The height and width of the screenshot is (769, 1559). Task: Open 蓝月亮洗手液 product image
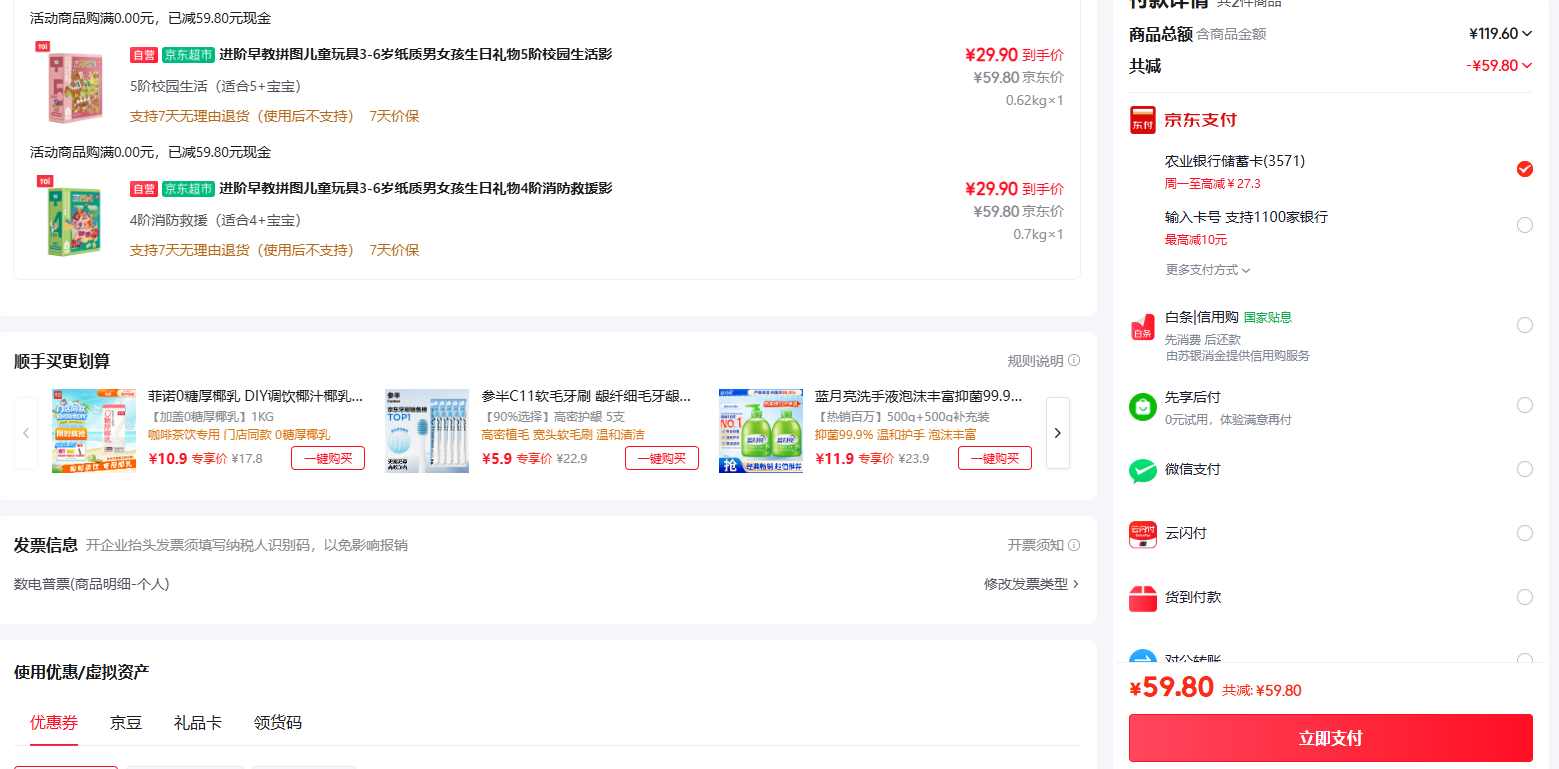(x=761, y=431)
